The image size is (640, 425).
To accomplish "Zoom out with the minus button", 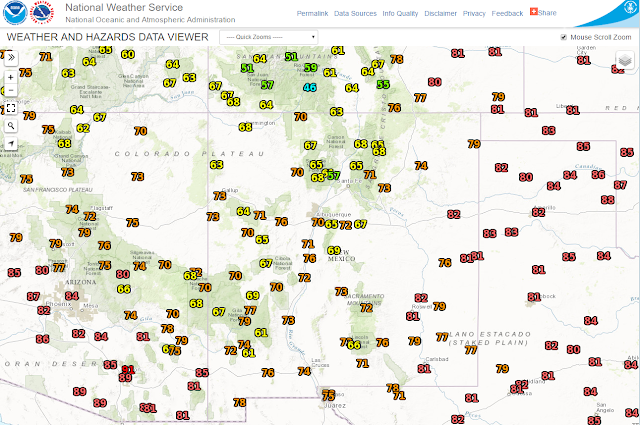I will click(x=11, y=90).
